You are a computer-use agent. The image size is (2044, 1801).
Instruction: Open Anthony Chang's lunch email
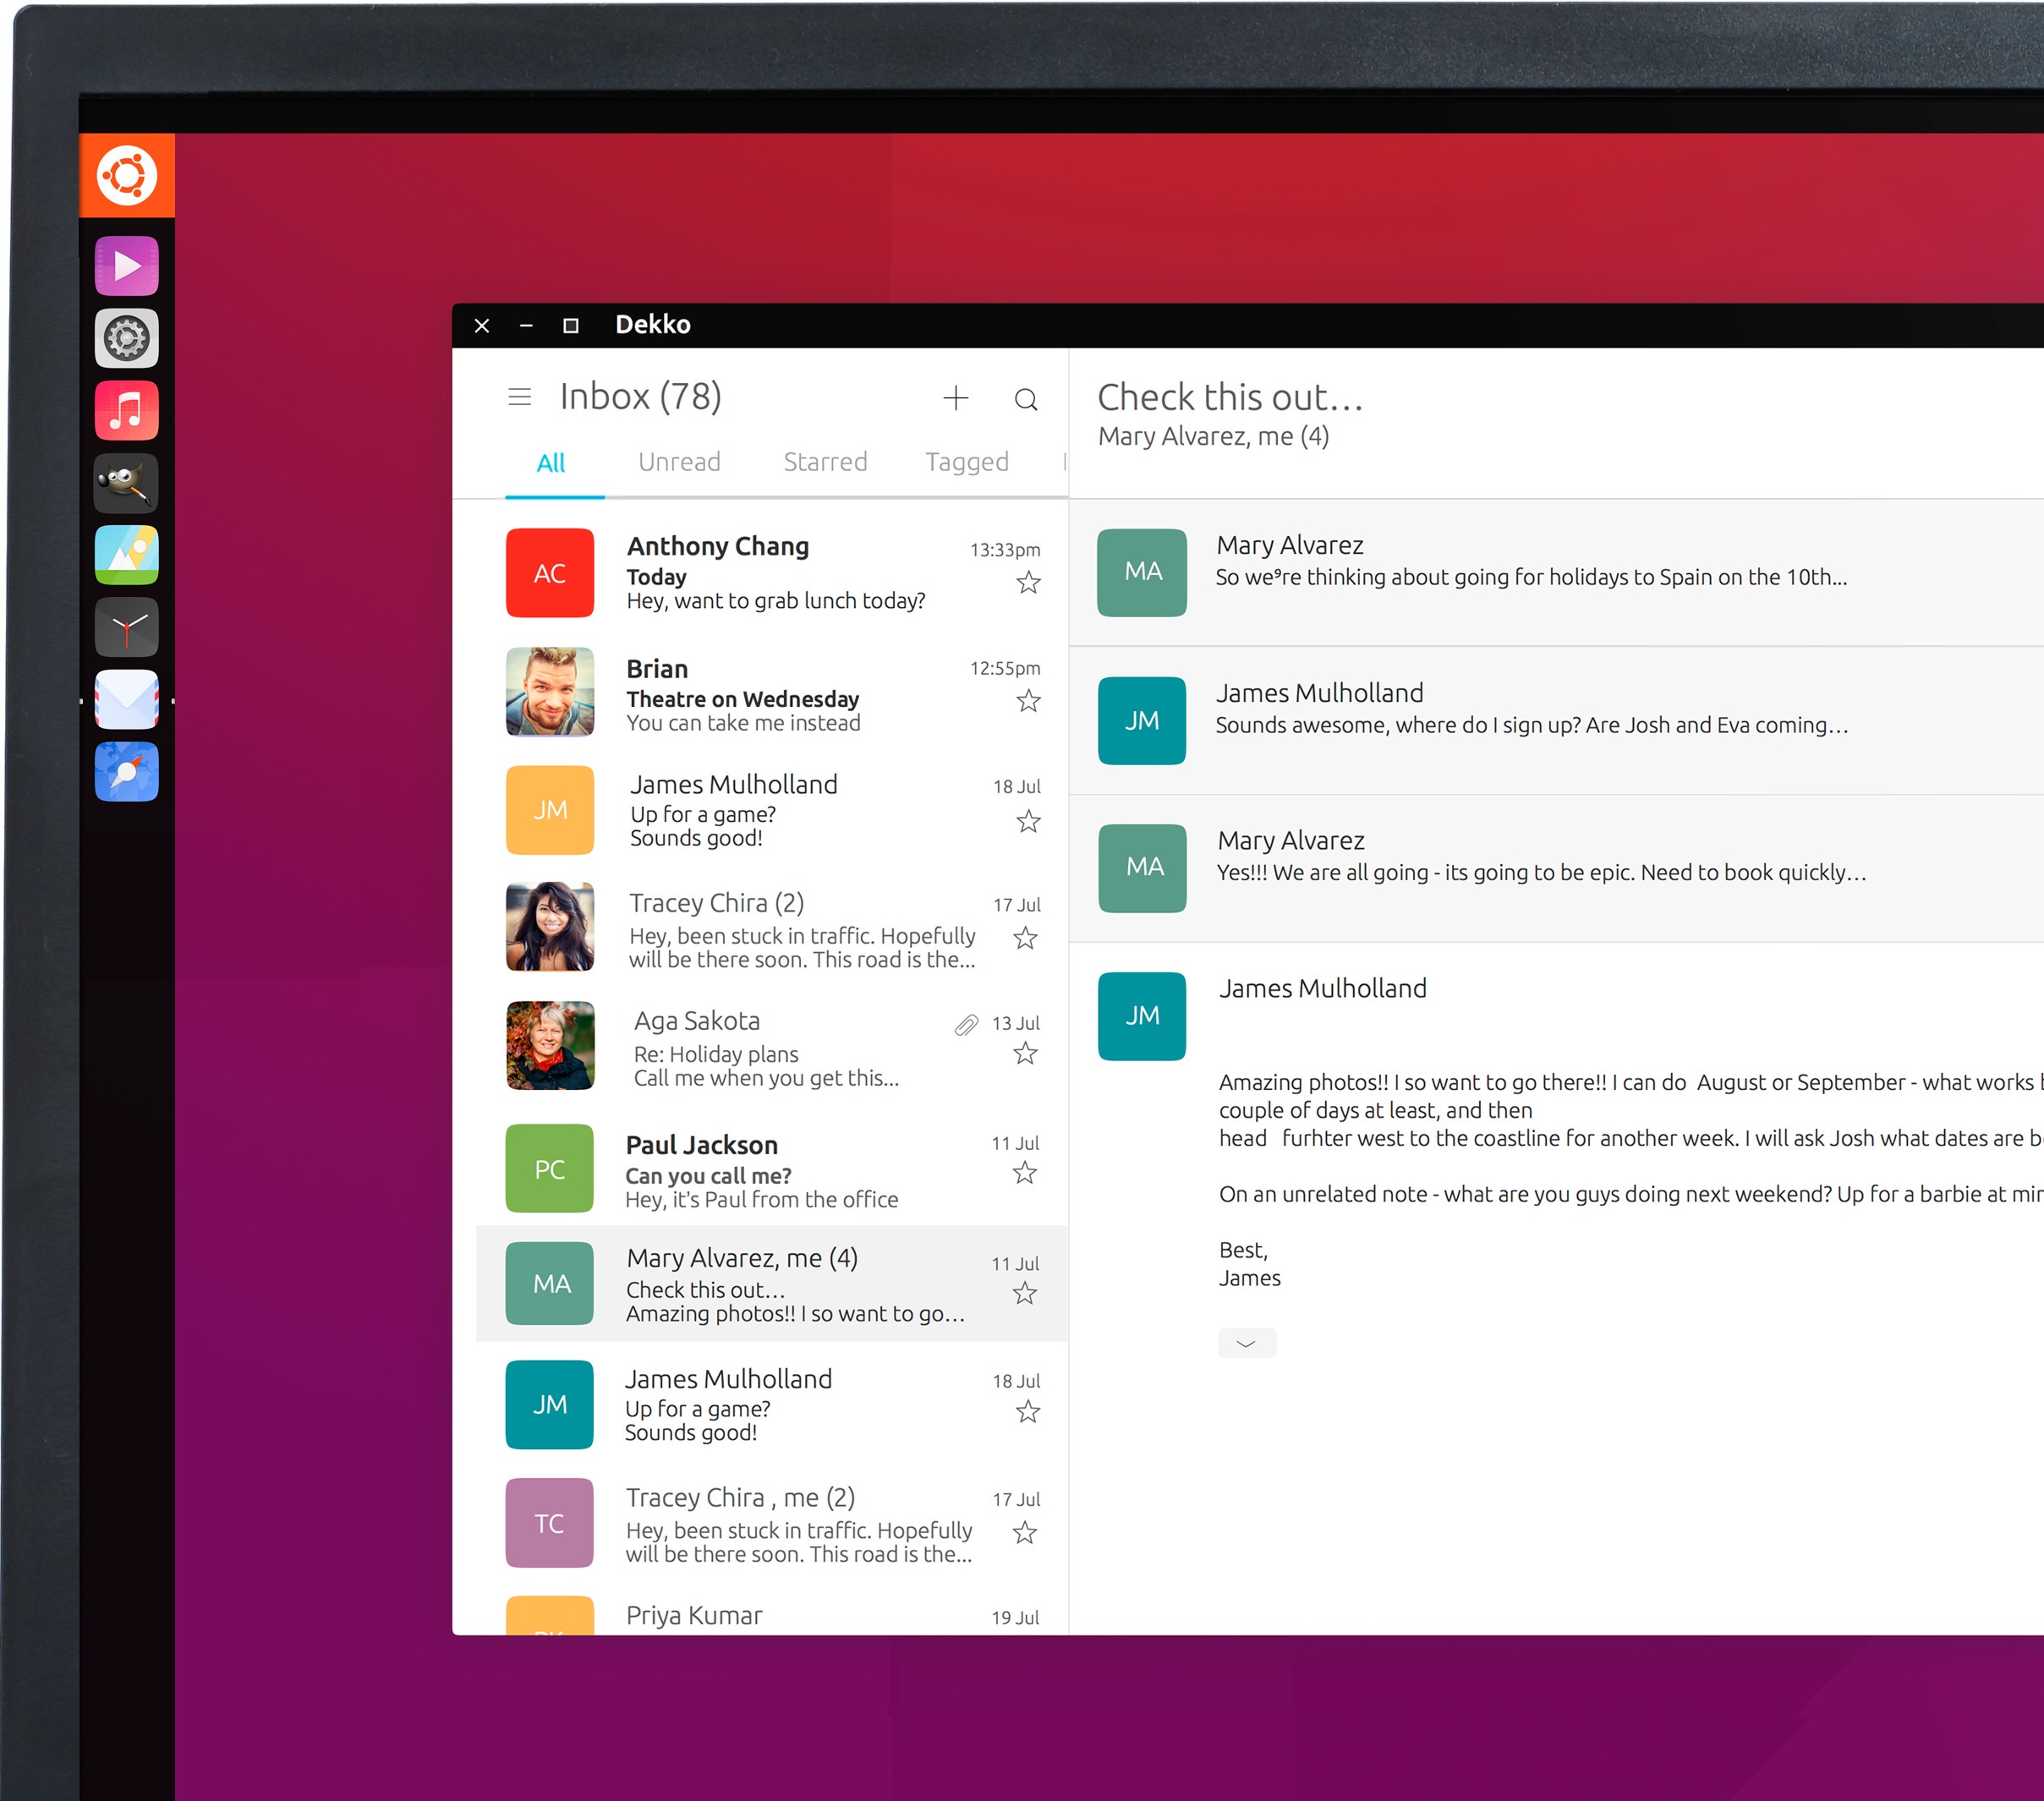772,573
